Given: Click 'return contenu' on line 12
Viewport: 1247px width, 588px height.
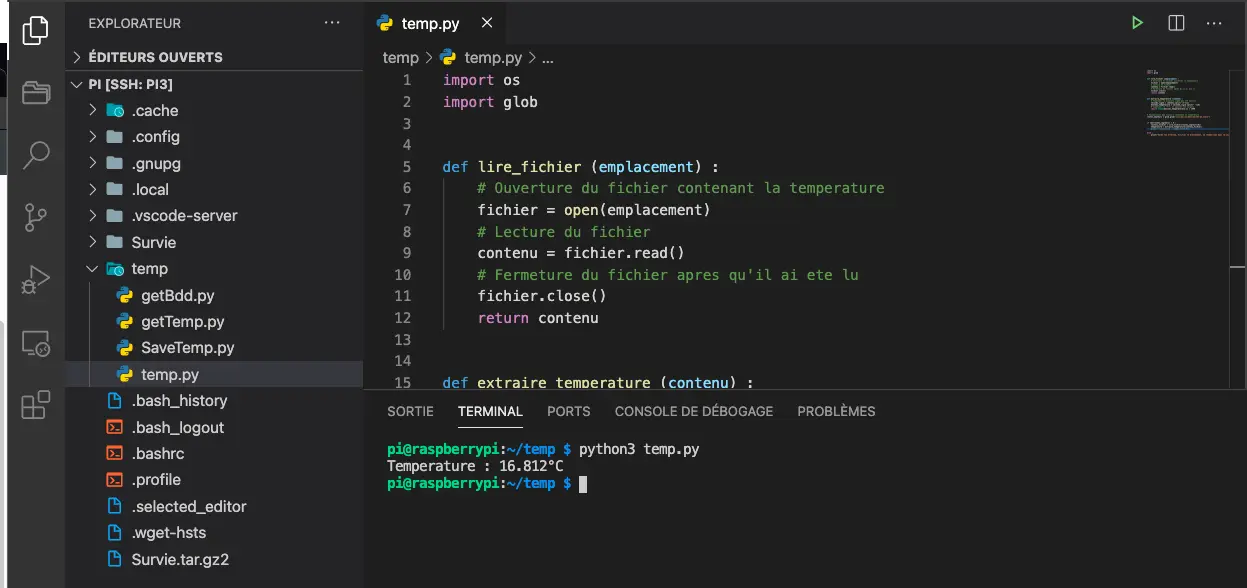Looking at the screenshot, I should [x=538, y=318].
